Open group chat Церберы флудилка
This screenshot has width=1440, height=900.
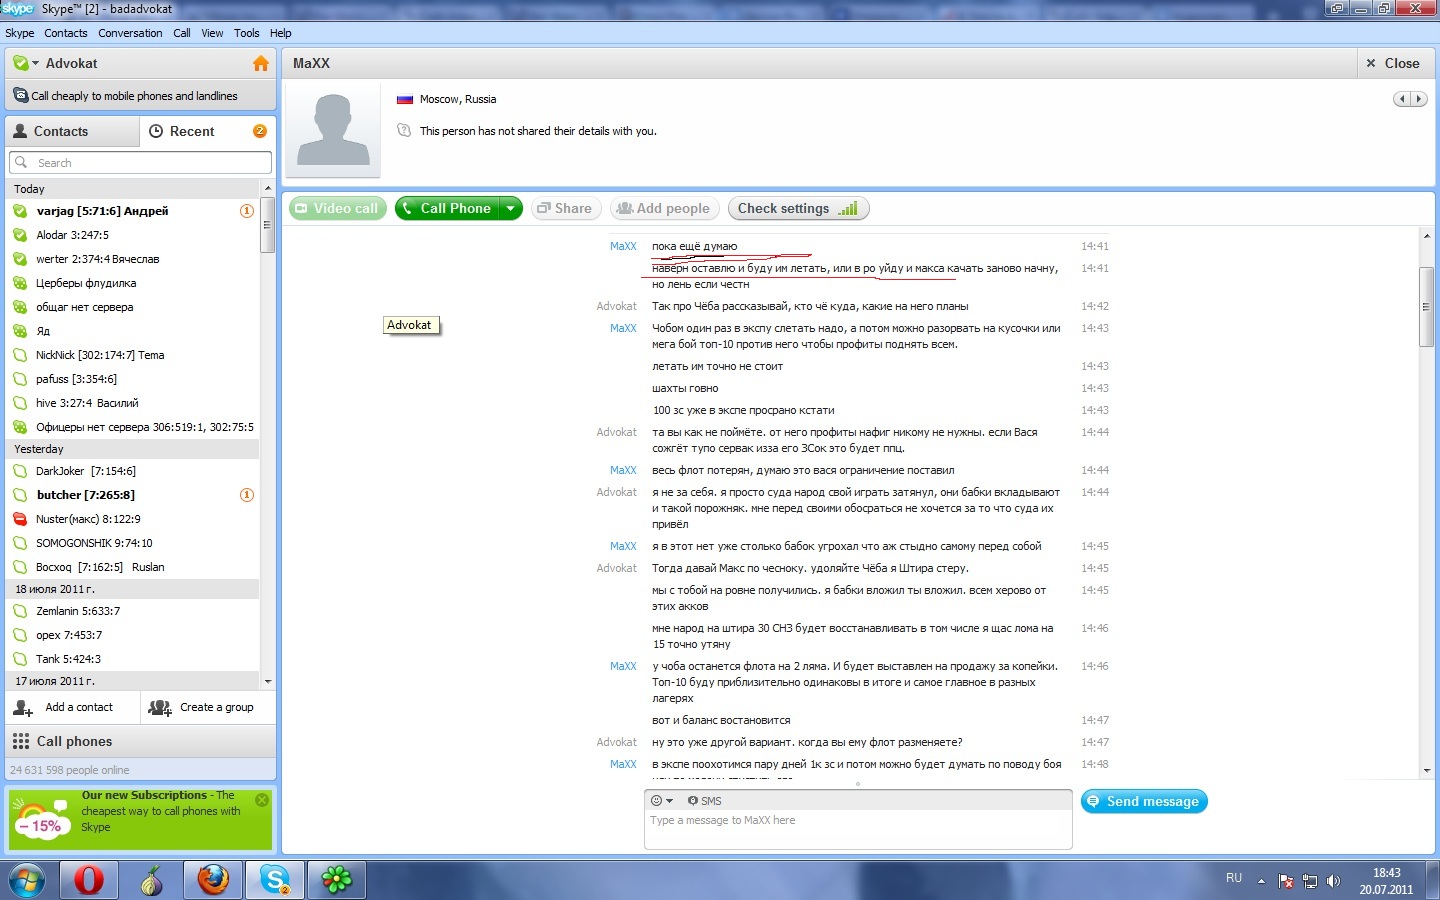click(x=133, y=283)
